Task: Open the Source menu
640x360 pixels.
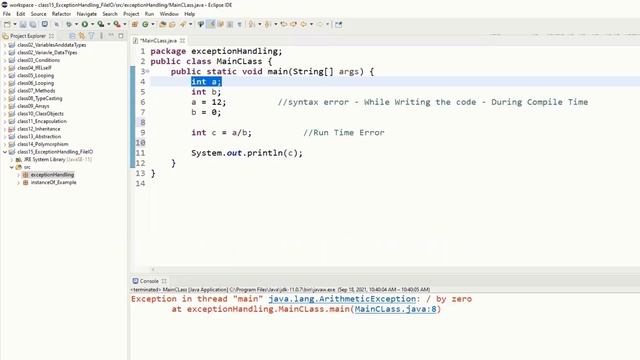Action: coord(38,14)
